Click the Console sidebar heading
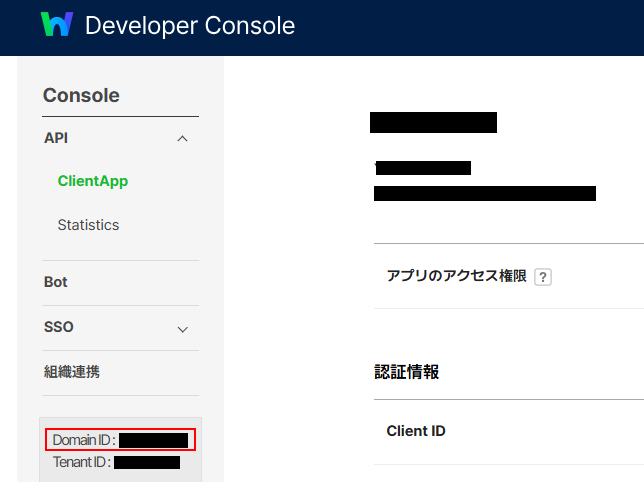Viewport: 644px width, 482px height. (81, 96)
